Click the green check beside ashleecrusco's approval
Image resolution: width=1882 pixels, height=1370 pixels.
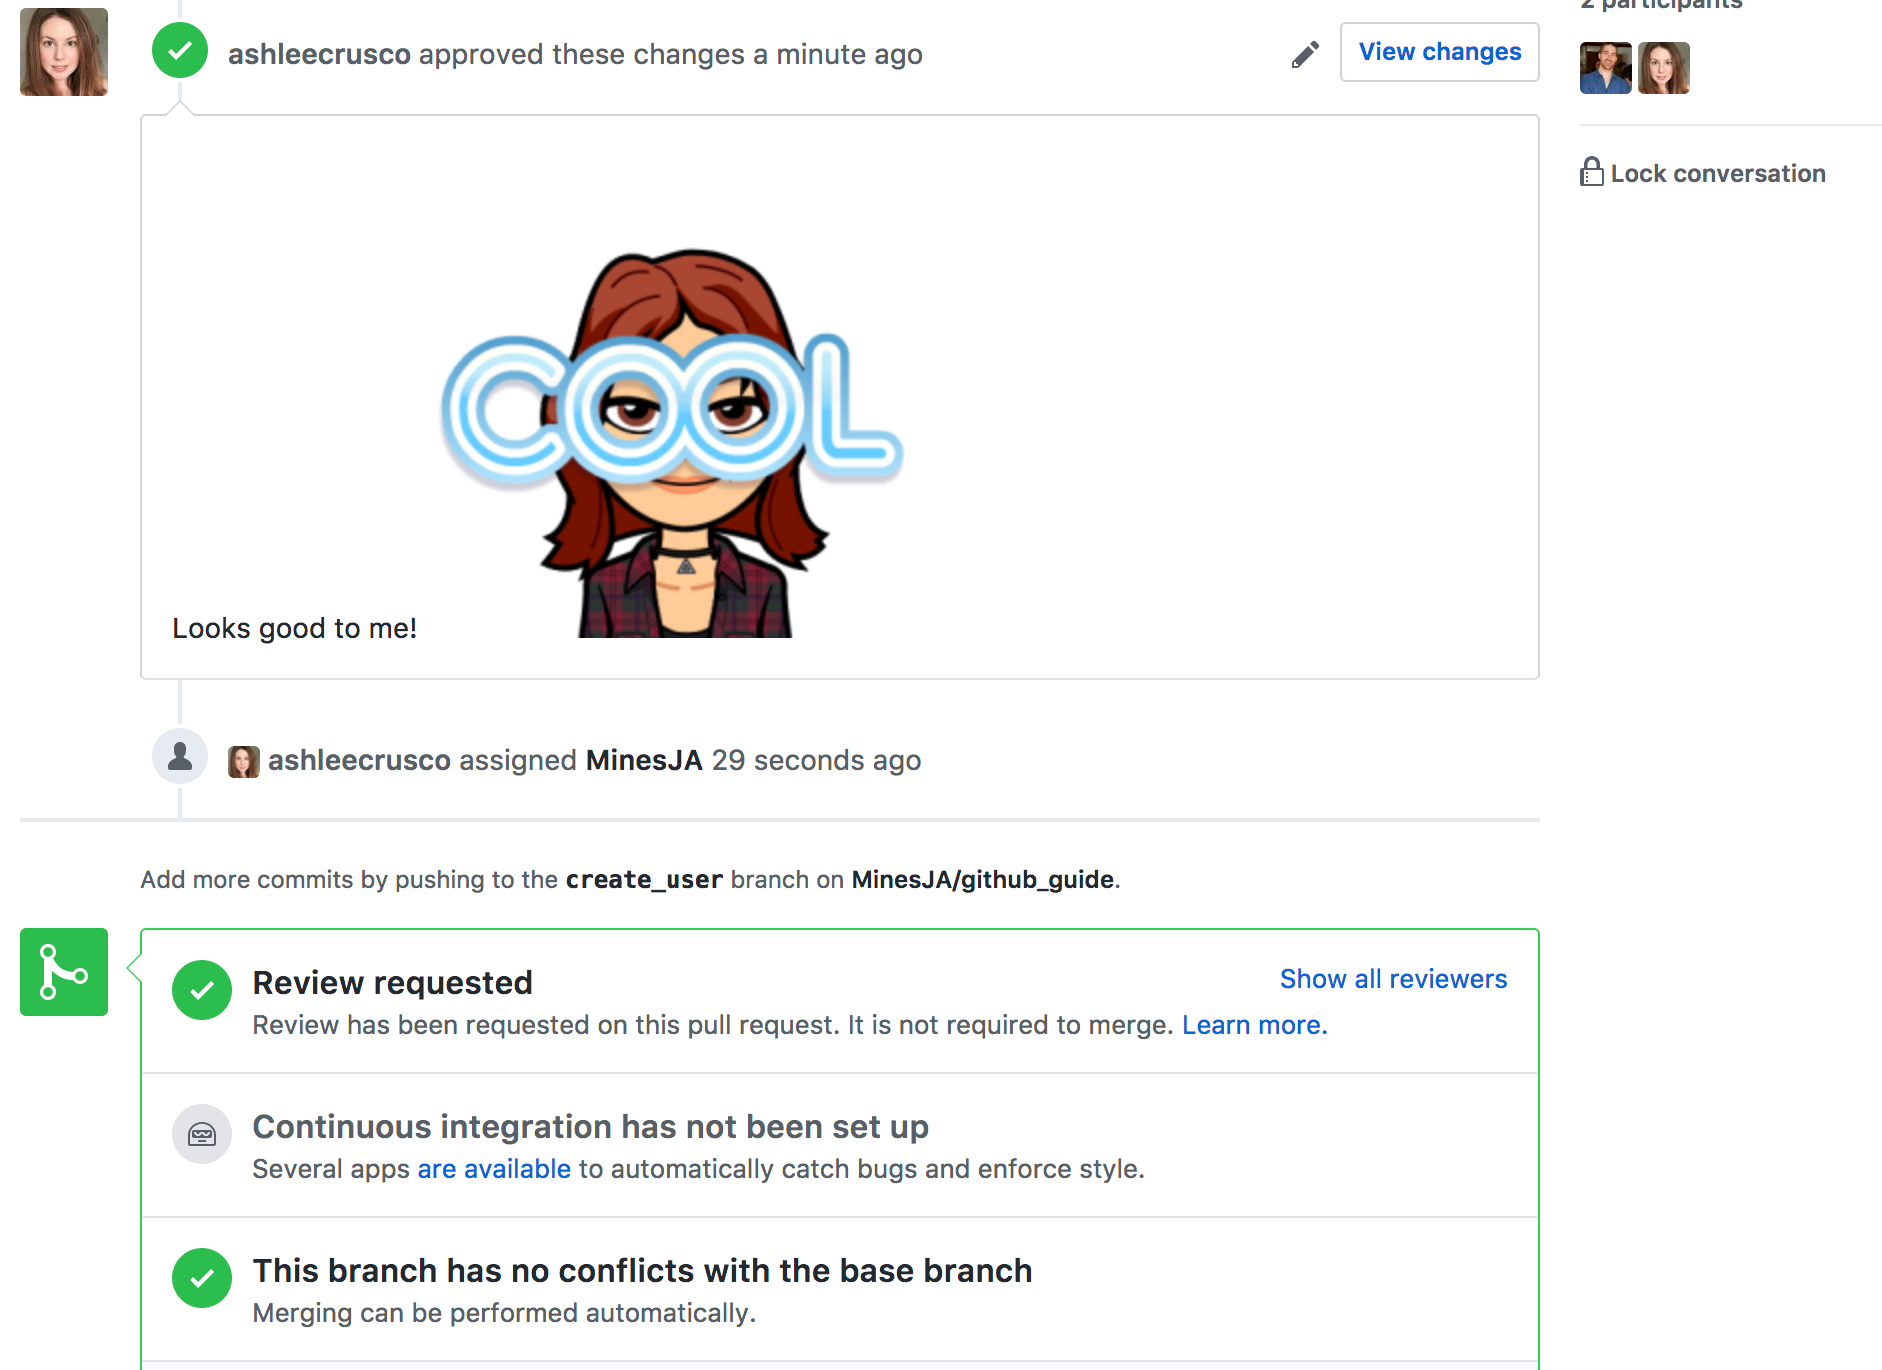pyautogui.click(x=179, y=50)
